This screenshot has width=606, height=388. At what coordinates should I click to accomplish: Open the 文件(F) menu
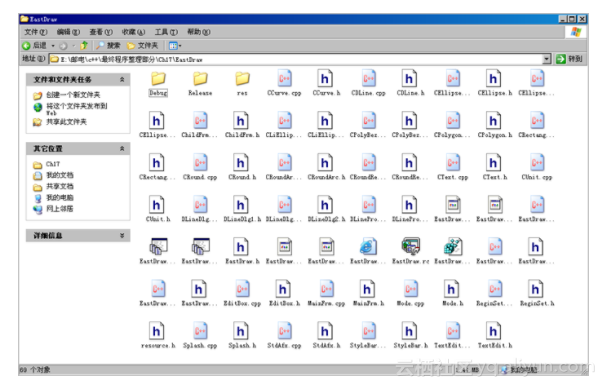[36, 32]
